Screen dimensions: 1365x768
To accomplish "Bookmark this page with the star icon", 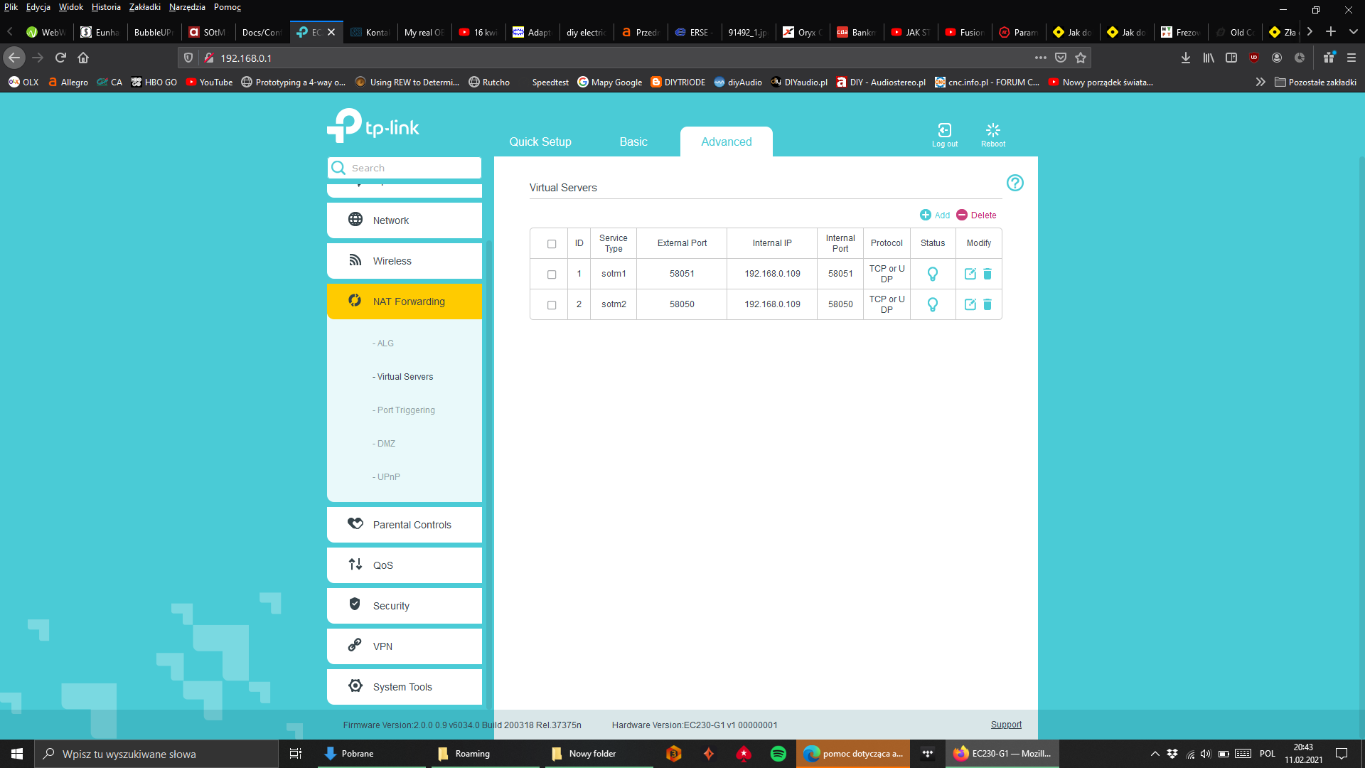I will tap(1080, 58).
